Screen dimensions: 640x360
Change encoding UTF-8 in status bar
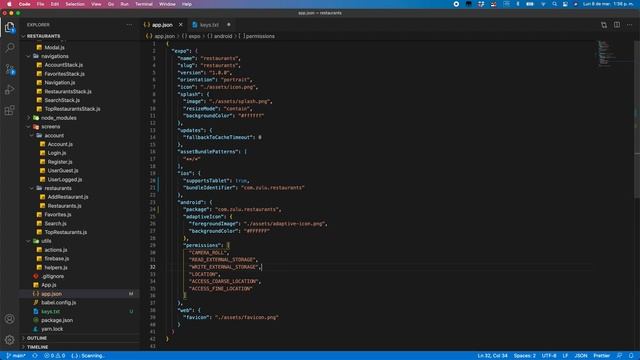(x=549, y=356)
